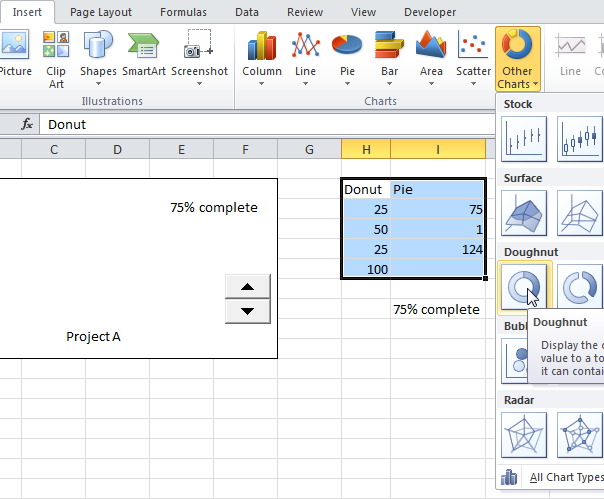Click All Chart Types link

565,478
